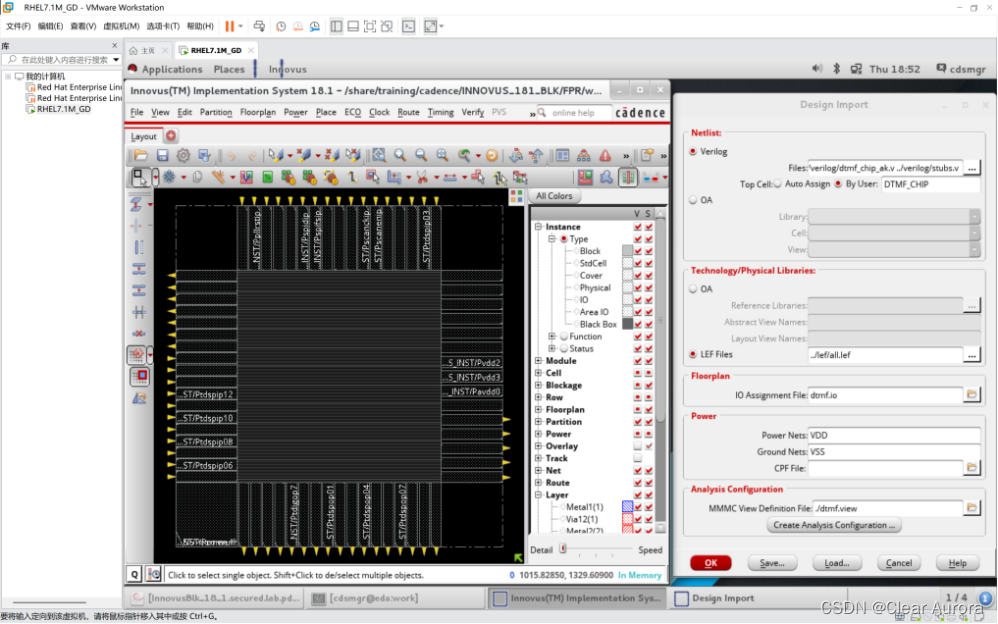Toggle Overlay visibility checkbox
The image size is (998, 624).
[638, 446]
